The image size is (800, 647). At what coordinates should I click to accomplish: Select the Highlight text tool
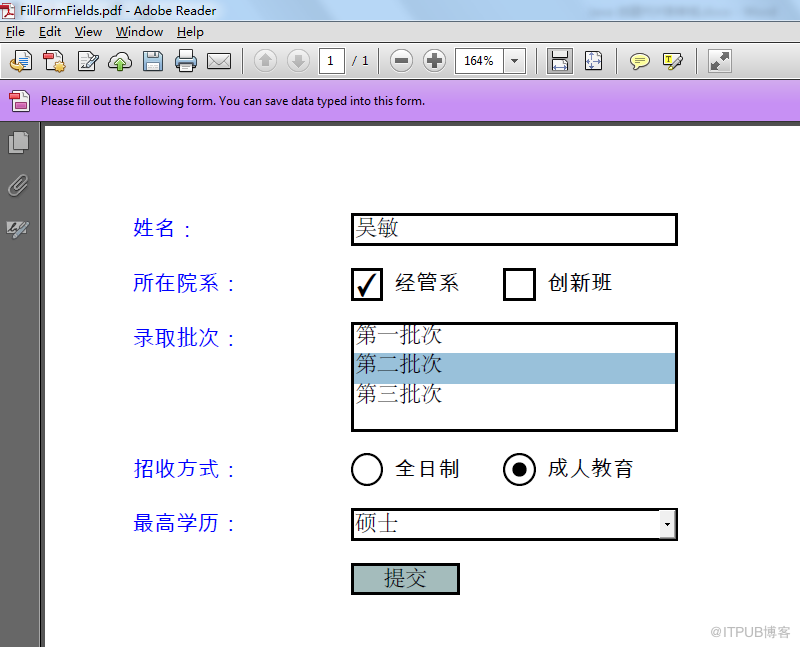pyautogui.click(x=672, y=61)
